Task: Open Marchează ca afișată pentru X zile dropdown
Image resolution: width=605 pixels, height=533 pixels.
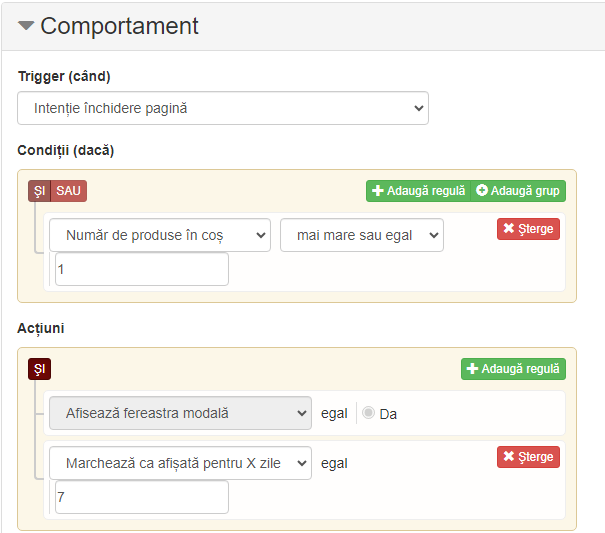Action: point(180,463)
